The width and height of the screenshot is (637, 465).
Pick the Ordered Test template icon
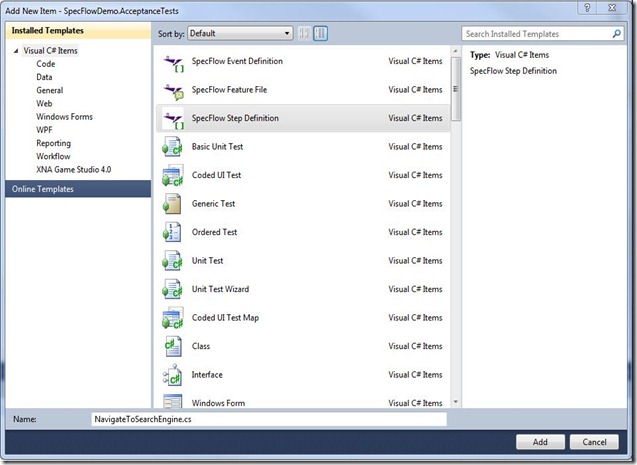173,232
